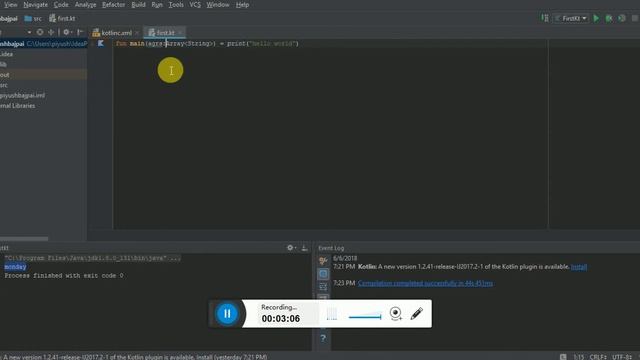Click the src folder breadcrumb
Viewport: 640px width, 360px height.
click(x=33, y=18)
